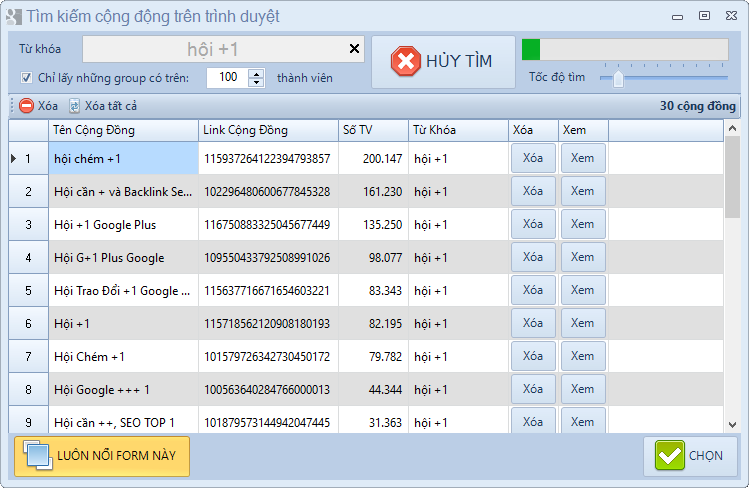Click member count cell 200.147

[x=373, y=158]
